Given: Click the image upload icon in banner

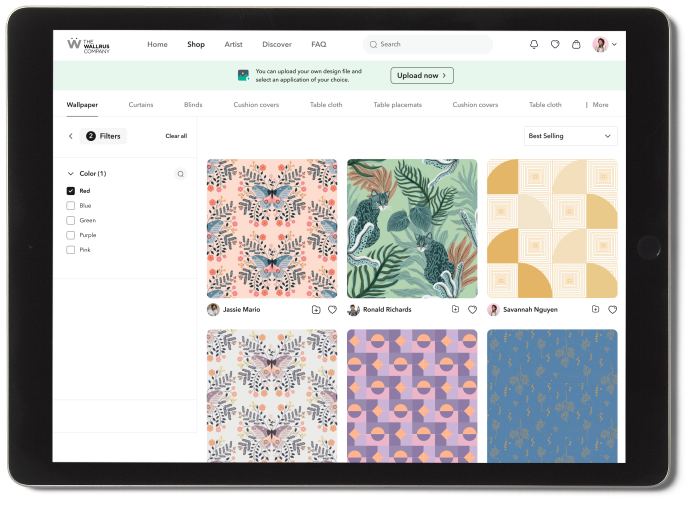Looking at the screenshot, I should coord(244,75).
